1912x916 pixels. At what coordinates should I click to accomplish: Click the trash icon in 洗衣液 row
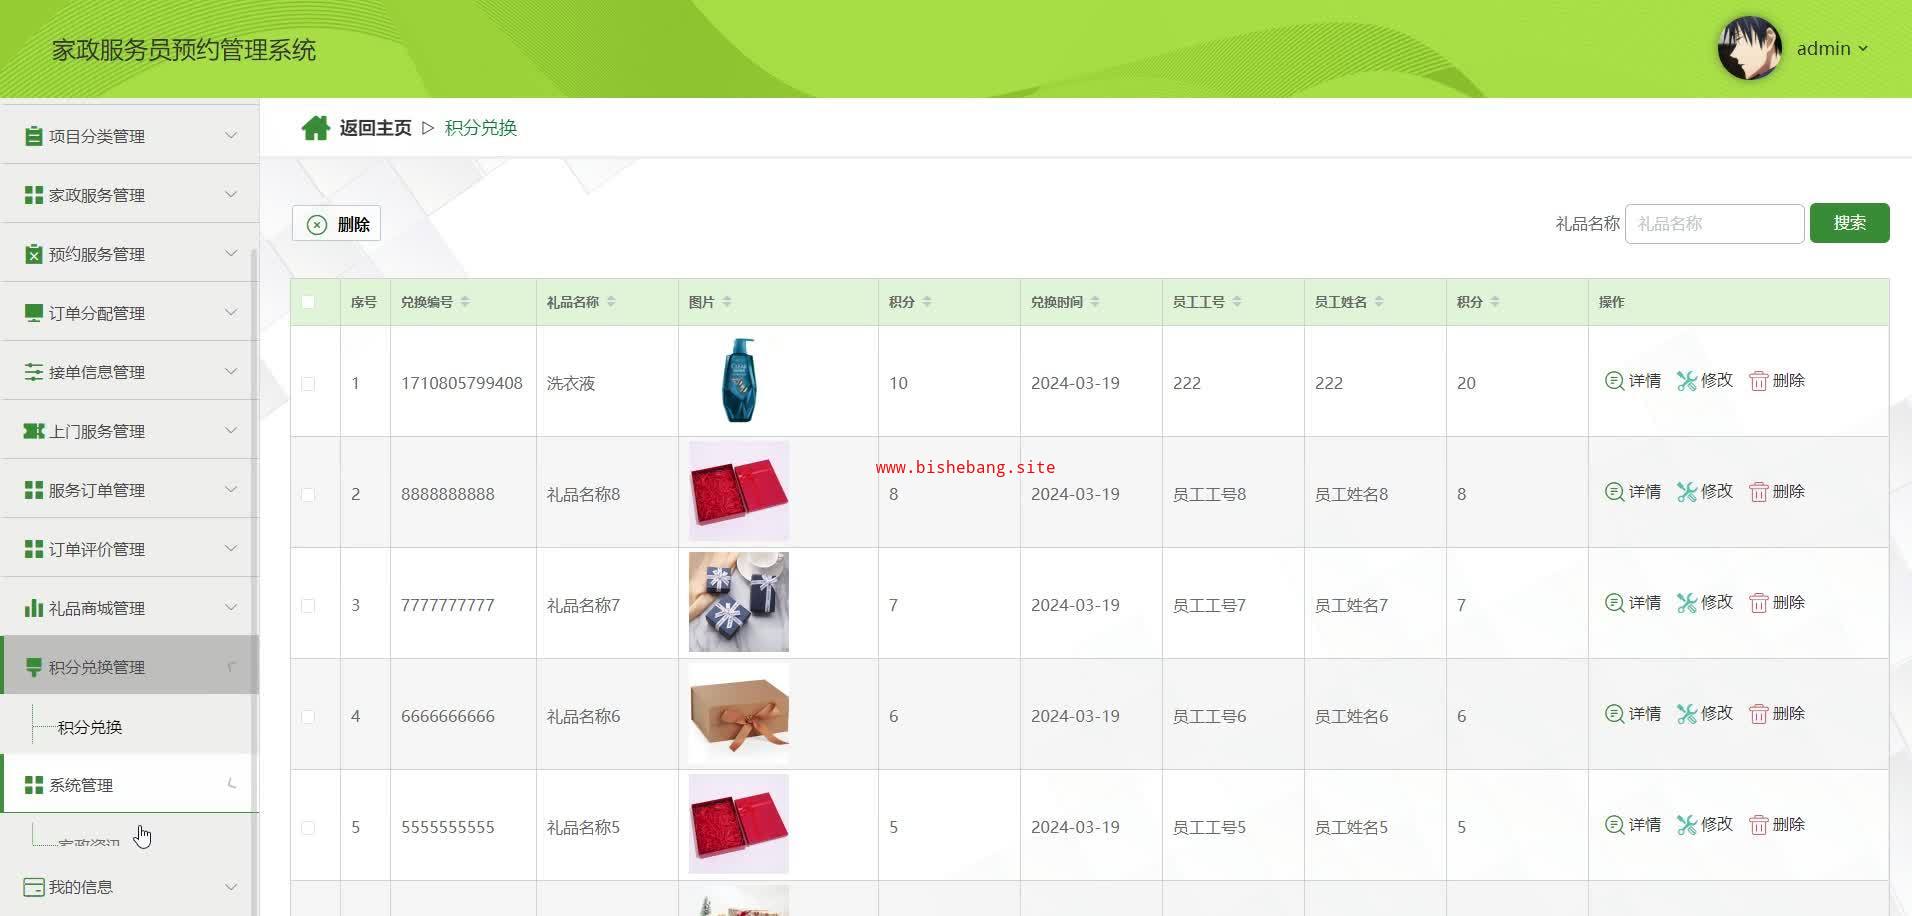[1758, 381]
